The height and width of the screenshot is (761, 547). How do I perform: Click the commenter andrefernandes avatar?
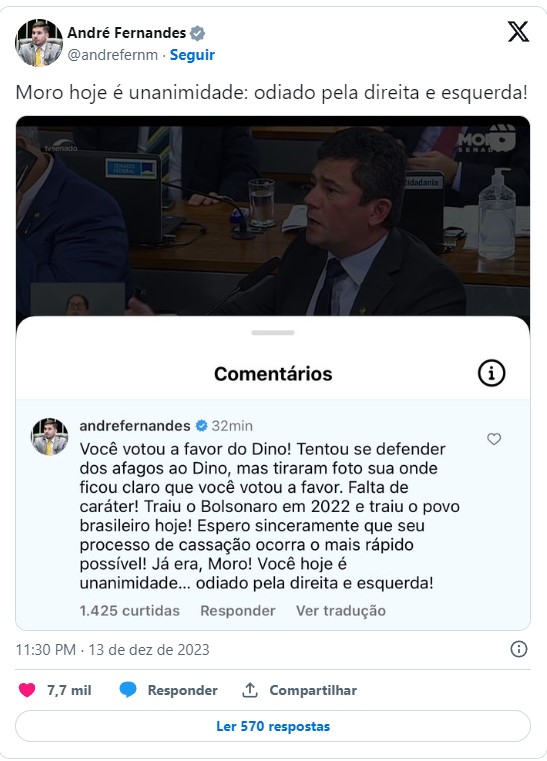(50, 436)
